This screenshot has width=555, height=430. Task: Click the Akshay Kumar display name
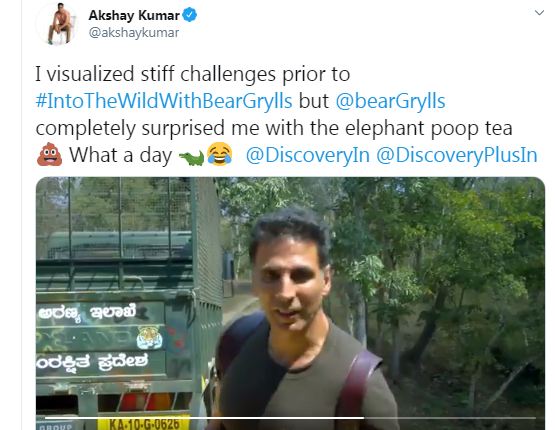[134, 15]
